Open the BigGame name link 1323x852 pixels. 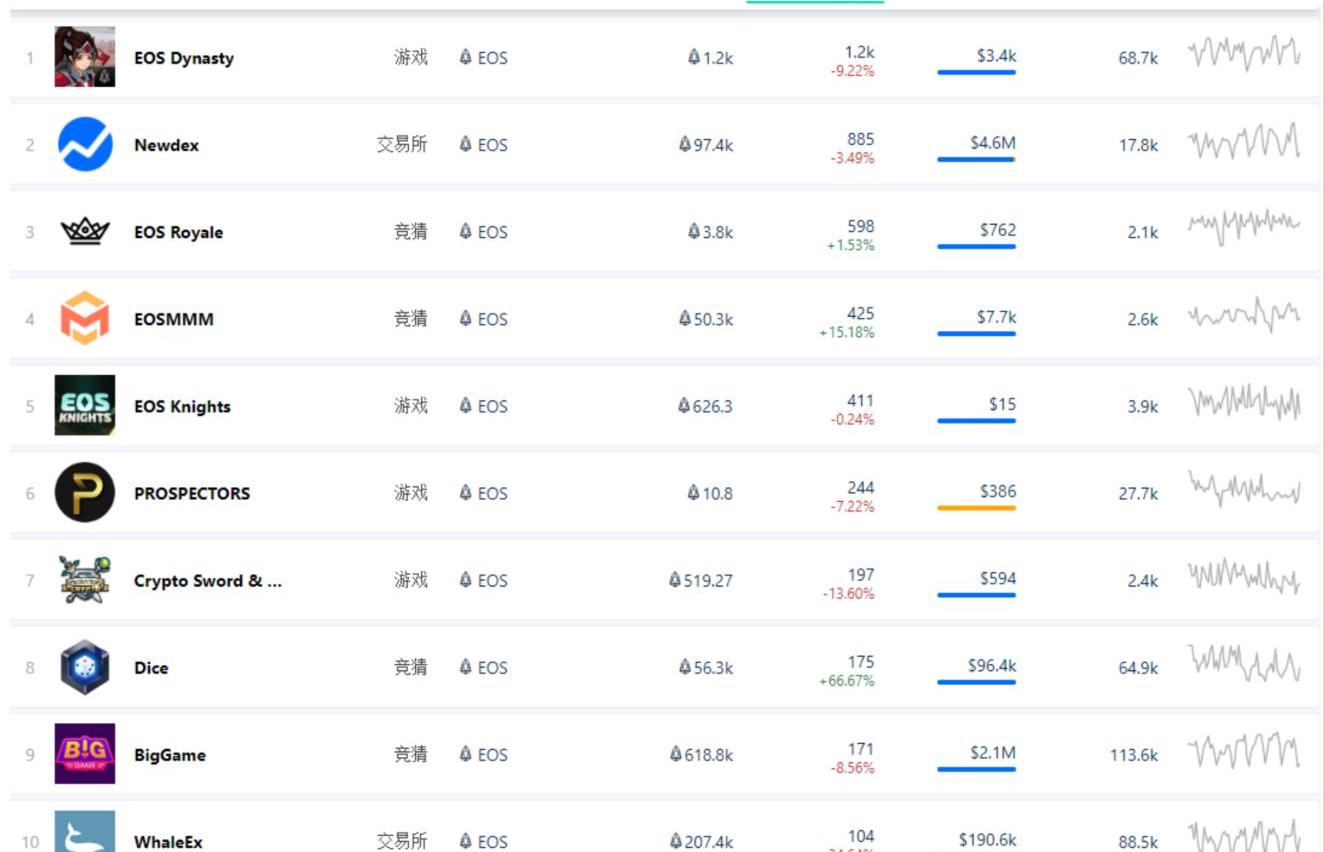pos(170,755)
